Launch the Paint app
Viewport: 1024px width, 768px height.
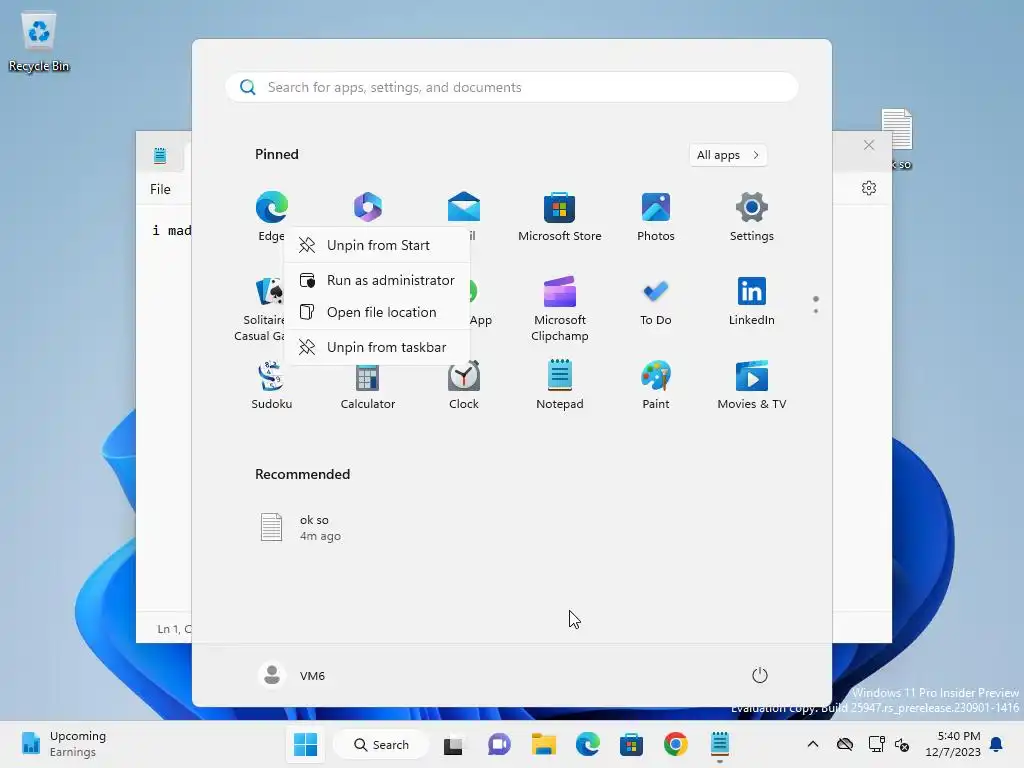[656, 385]
